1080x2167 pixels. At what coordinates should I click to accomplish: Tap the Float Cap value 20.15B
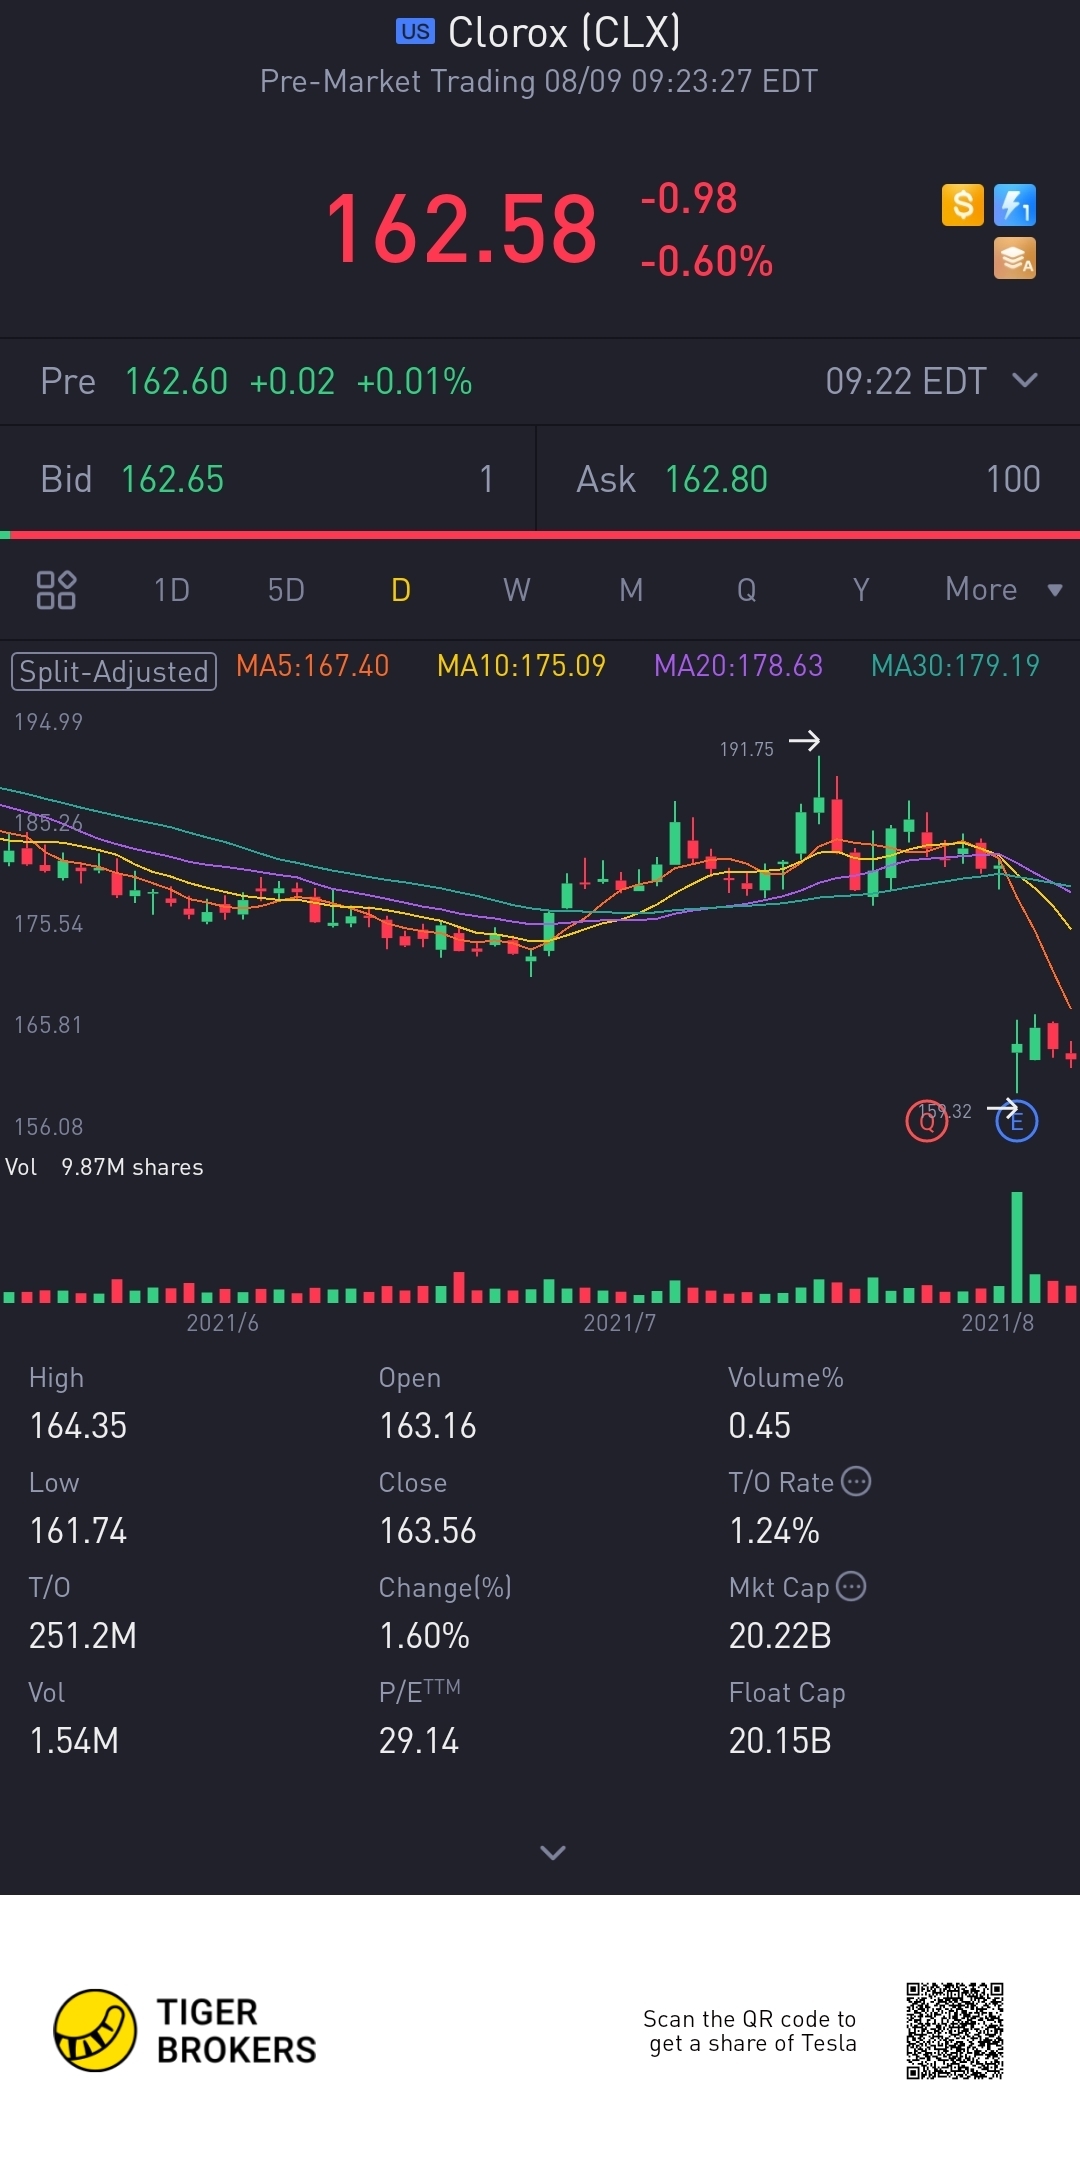pyautogui.click(x=780, y=1741)
